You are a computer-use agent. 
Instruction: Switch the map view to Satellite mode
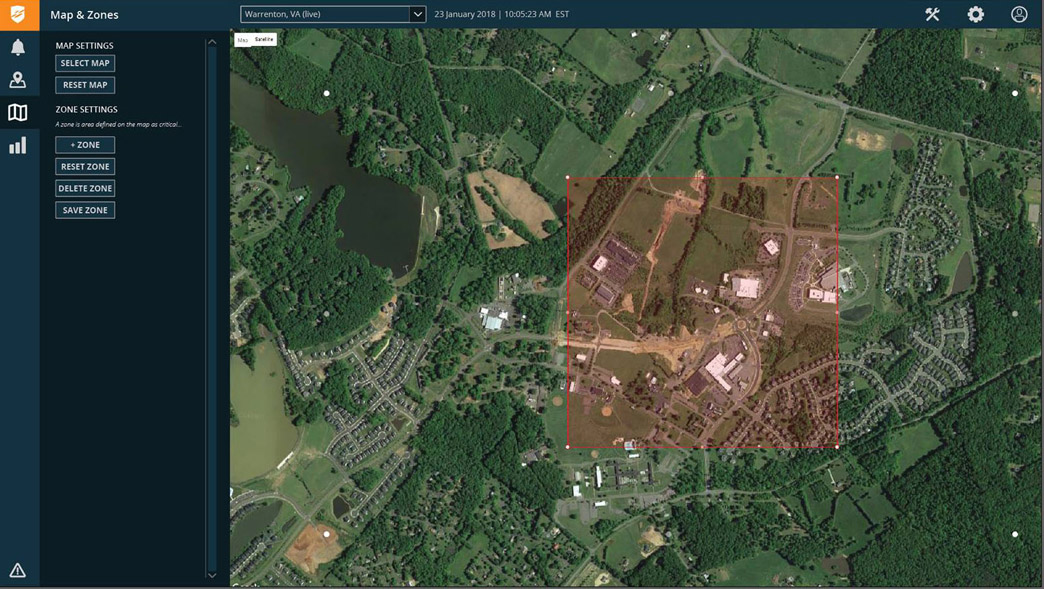click(x=264, y=40)
